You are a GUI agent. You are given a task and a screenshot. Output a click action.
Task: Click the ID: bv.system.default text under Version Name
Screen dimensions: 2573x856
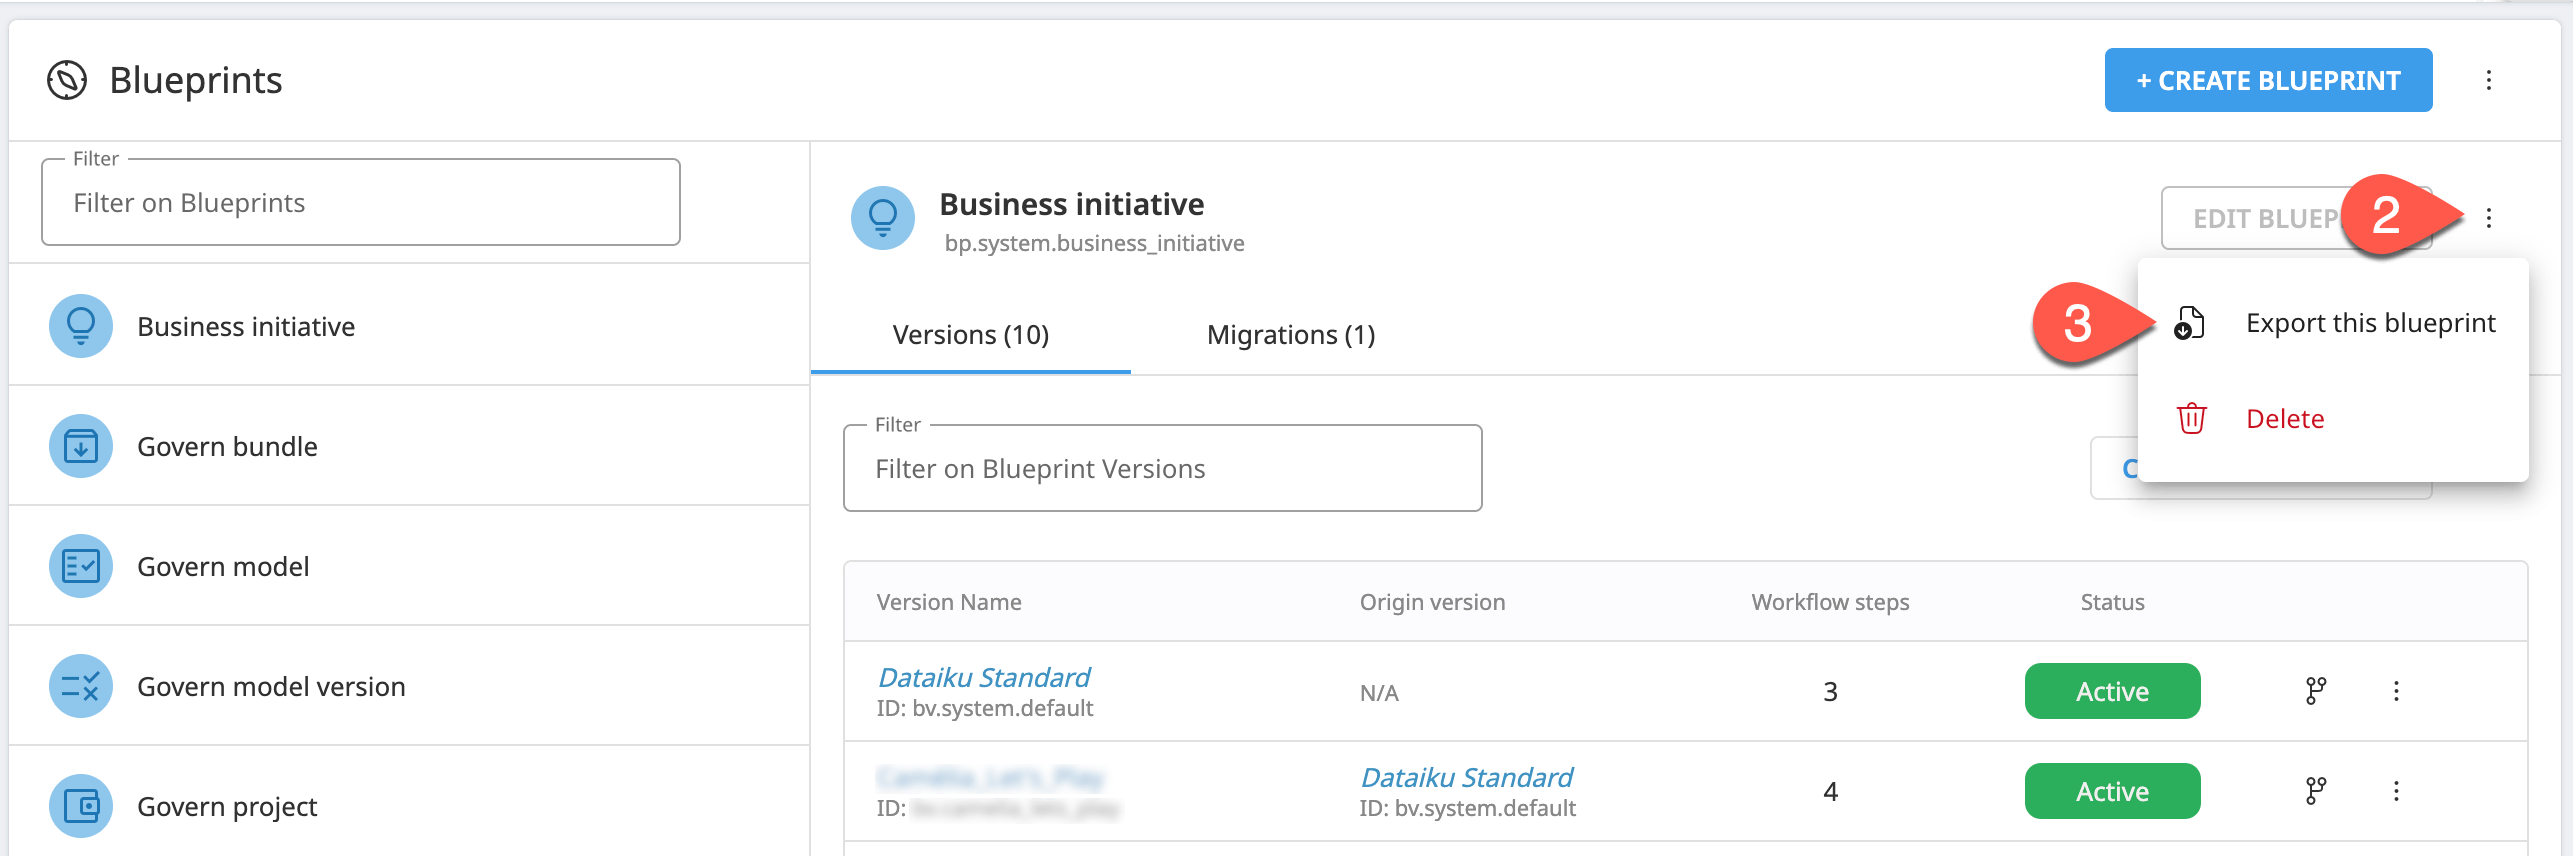tap(985, 708)
